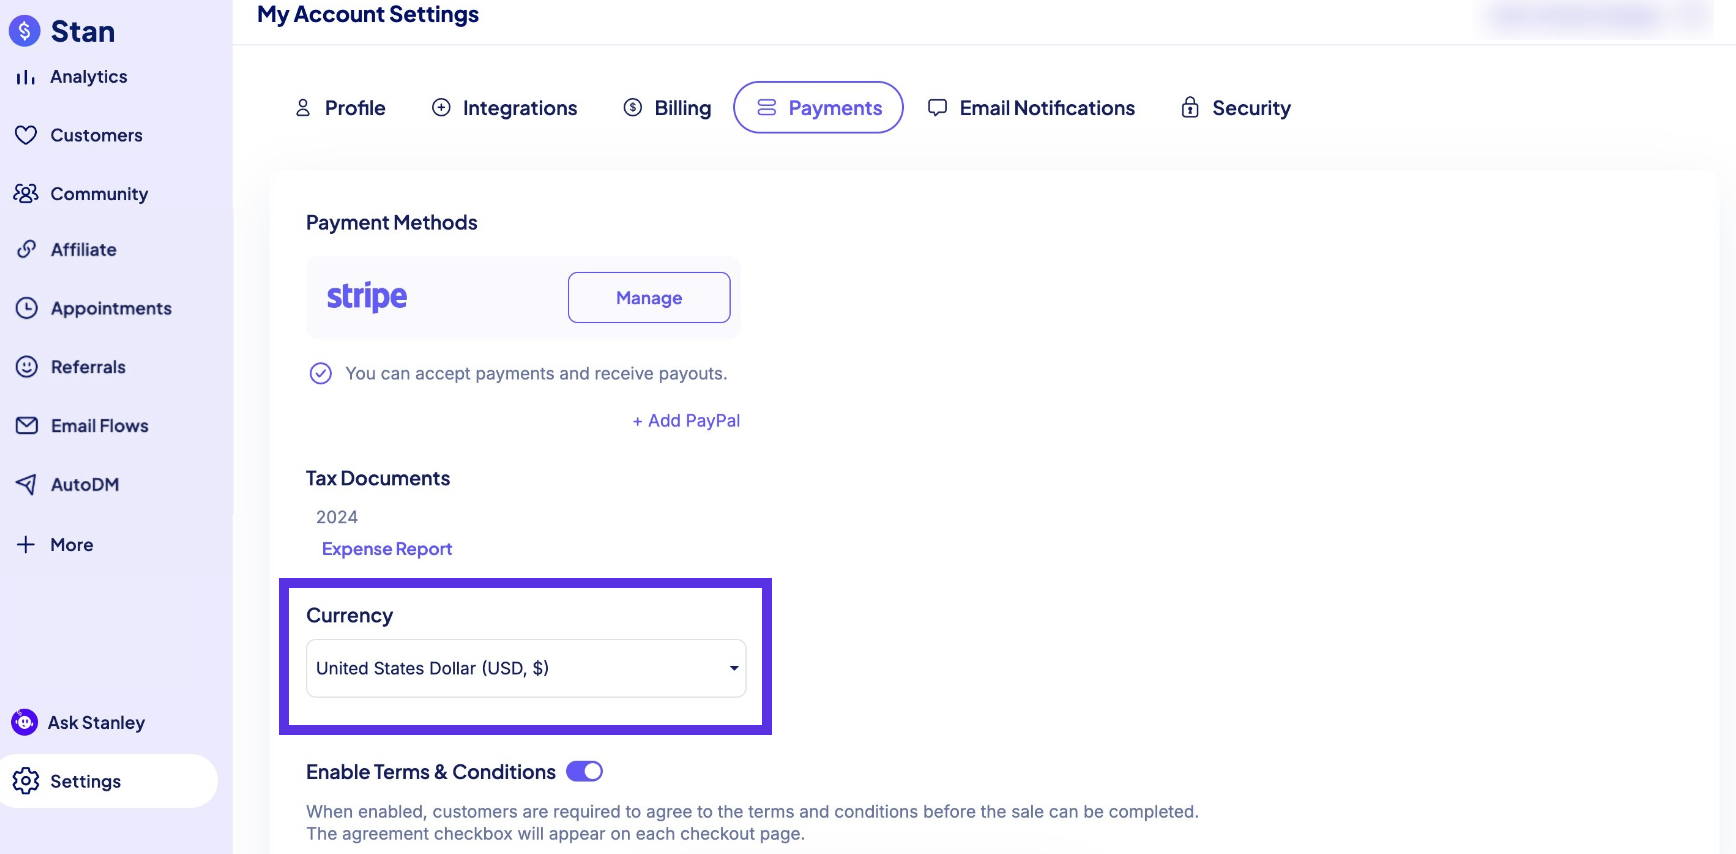Open the 2024 Expense Report link
This screenshot has height=854, width=1736.
click(x=387, y=549)
